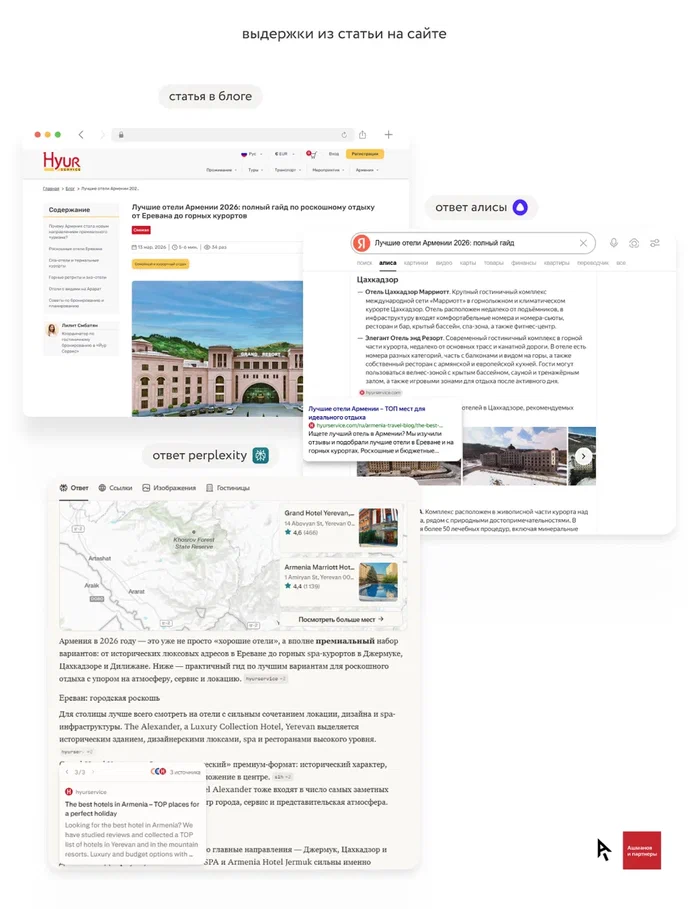Screen dimensions: 688x909
Task: Switch to Yandex переводчик tab
Action: (x=593, y=263)
